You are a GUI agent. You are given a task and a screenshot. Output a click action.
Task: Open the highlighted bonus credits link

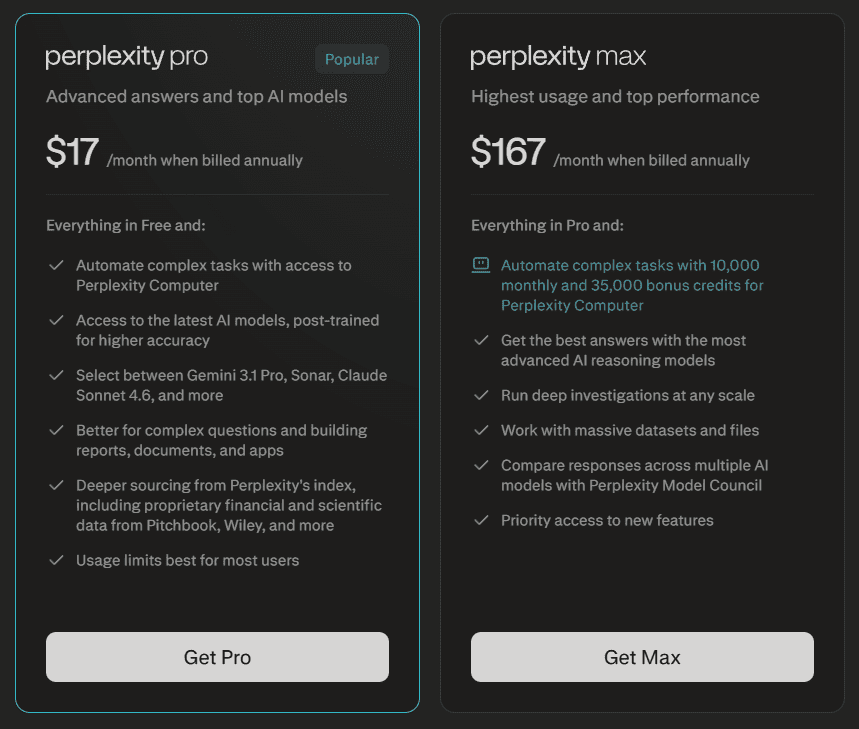tap(630, 285)
